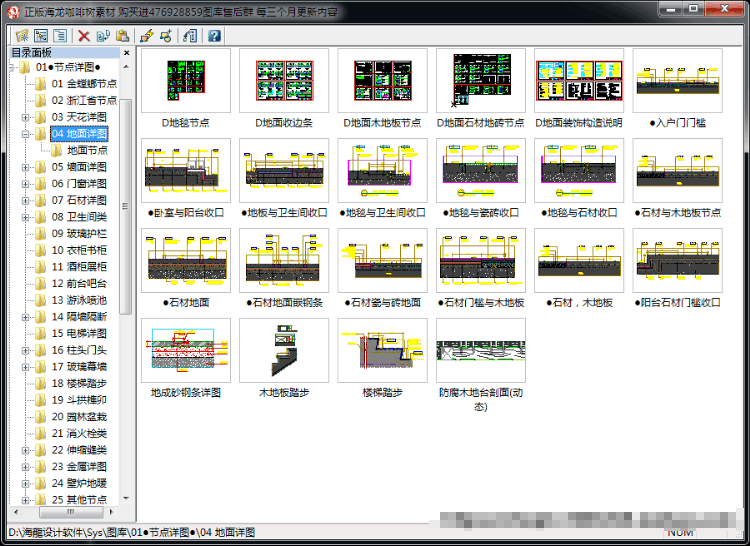Click the lightning bolt toolbar icon
This screenshot has width=750, height=546.
coord(147,35)
